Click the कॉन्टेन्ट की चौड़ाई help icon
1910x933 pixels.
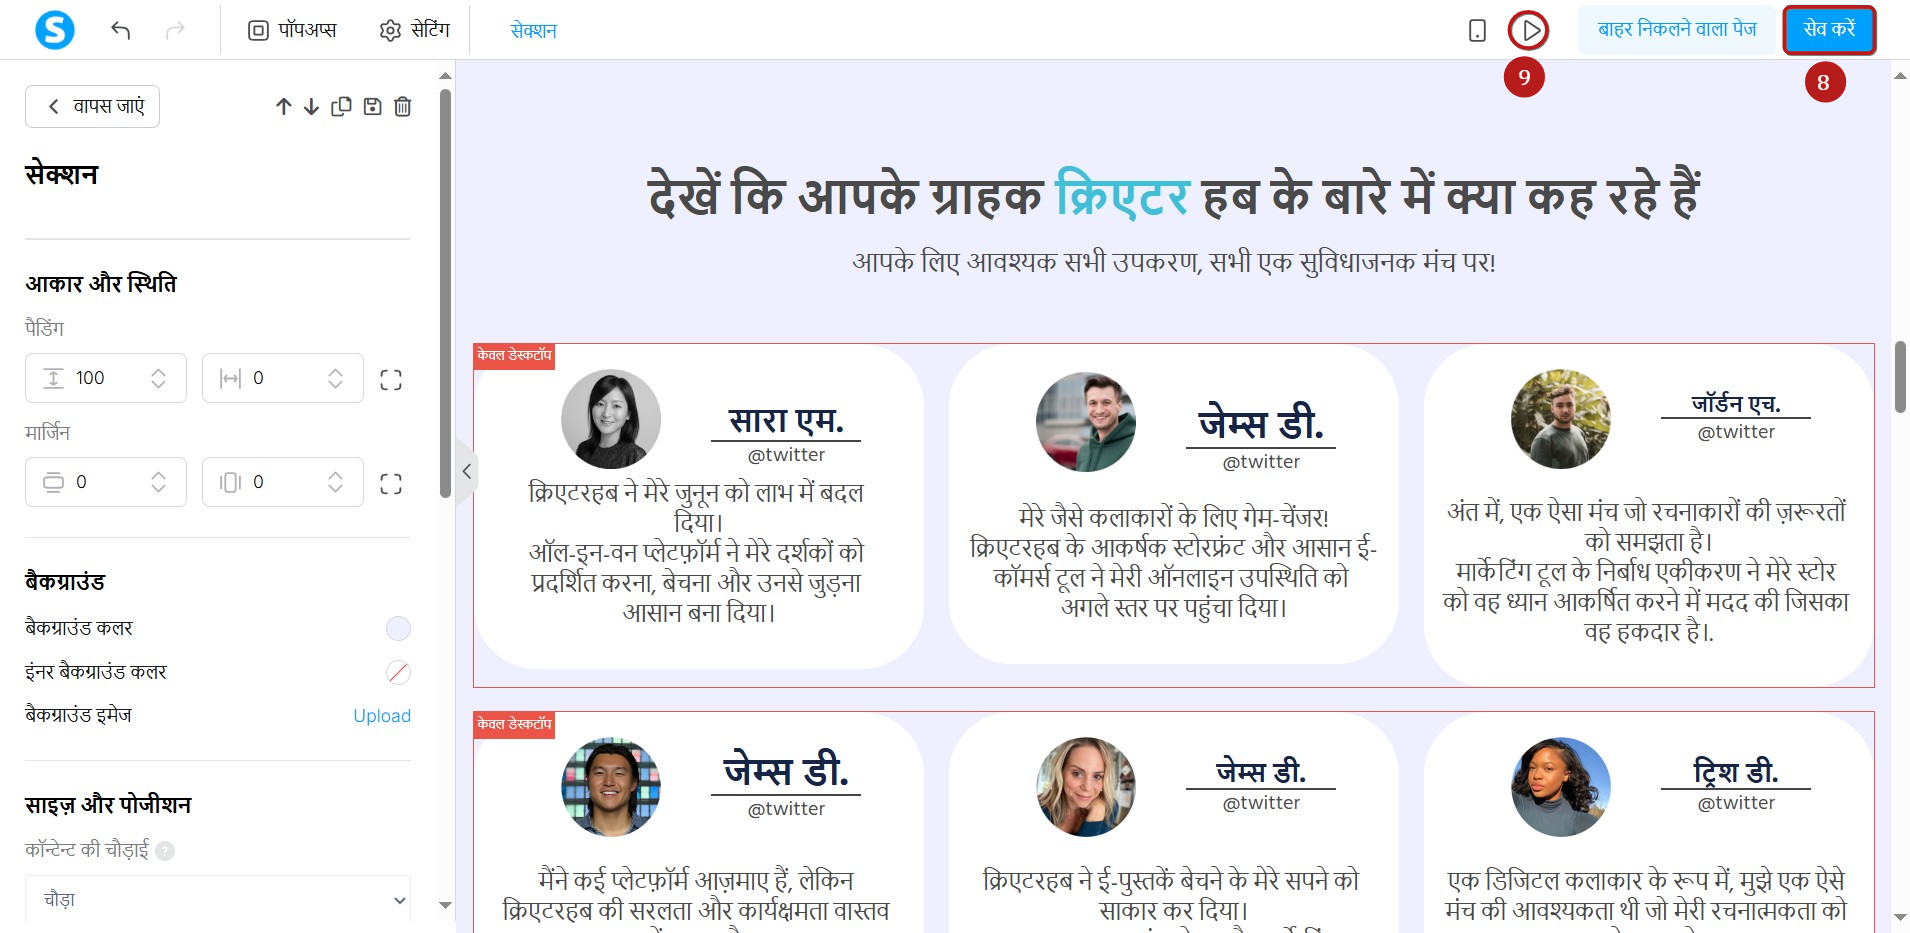pyautogui.click(x=165, y=850)
